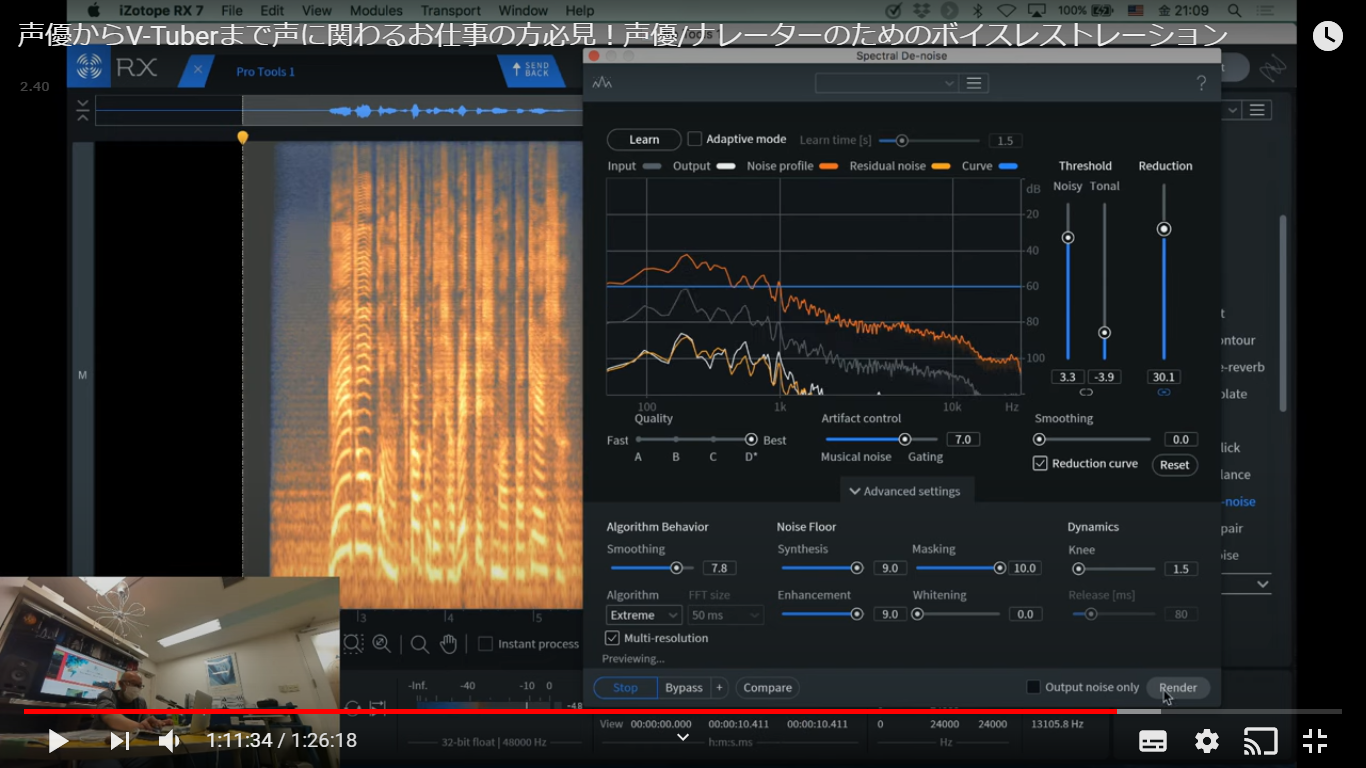Click the Bypass button
The image size is (1366, 768).
pyautogui.click(x=684, y=688)
